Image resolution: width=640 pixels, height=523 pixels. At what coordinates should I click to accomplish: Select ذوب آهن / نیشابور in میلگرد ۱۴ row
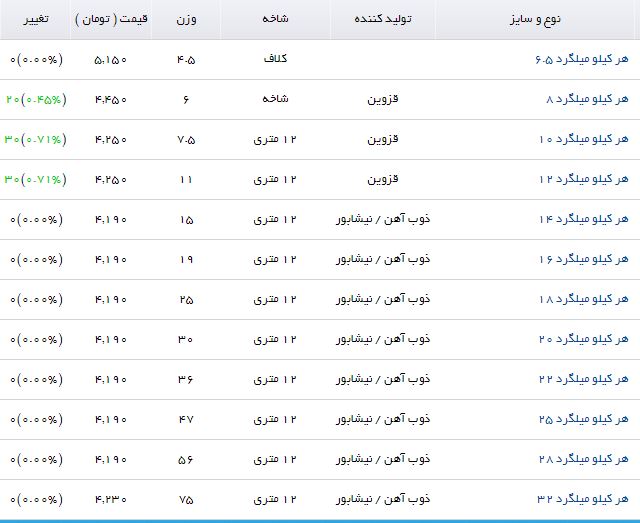tap(383, 219)
